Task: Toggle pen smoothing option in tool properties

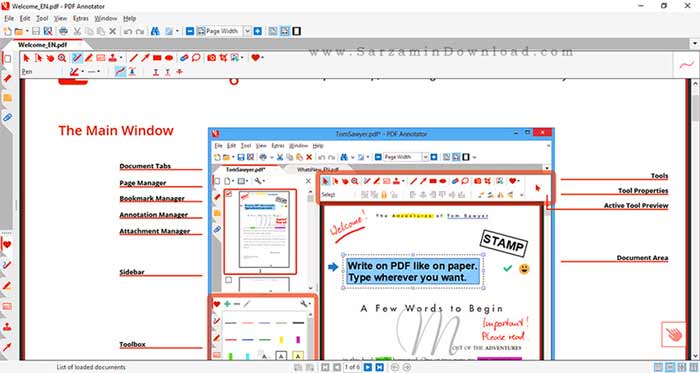Action: click(x=120, y=71)
